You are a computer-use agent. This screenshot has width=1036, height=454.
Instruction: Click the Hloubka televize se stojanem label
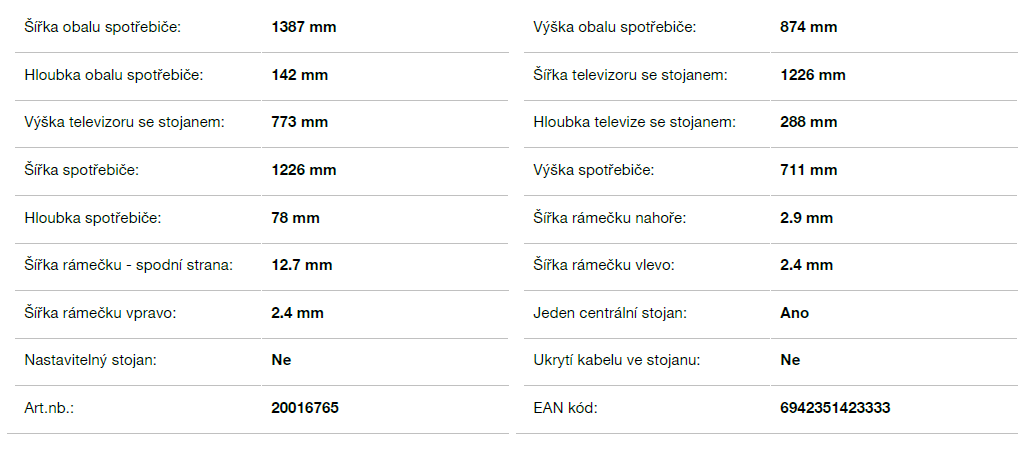[x=634, y=122]
